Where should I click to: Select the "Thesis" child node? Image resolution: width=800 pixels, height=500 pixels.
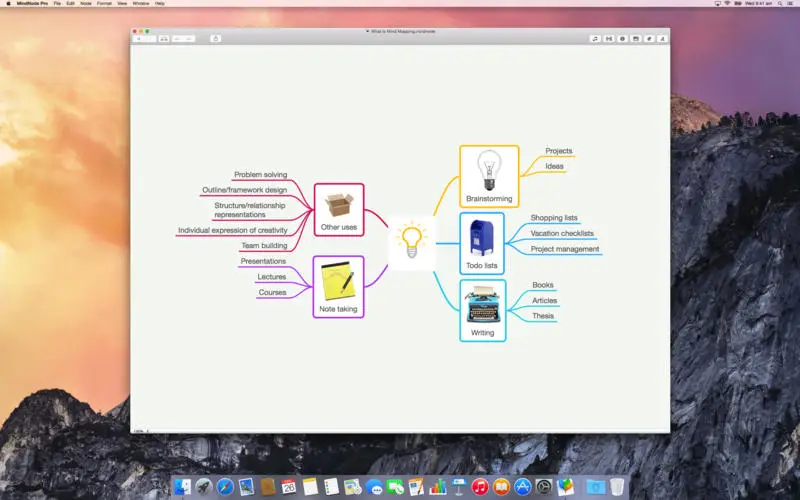(543, 316)
